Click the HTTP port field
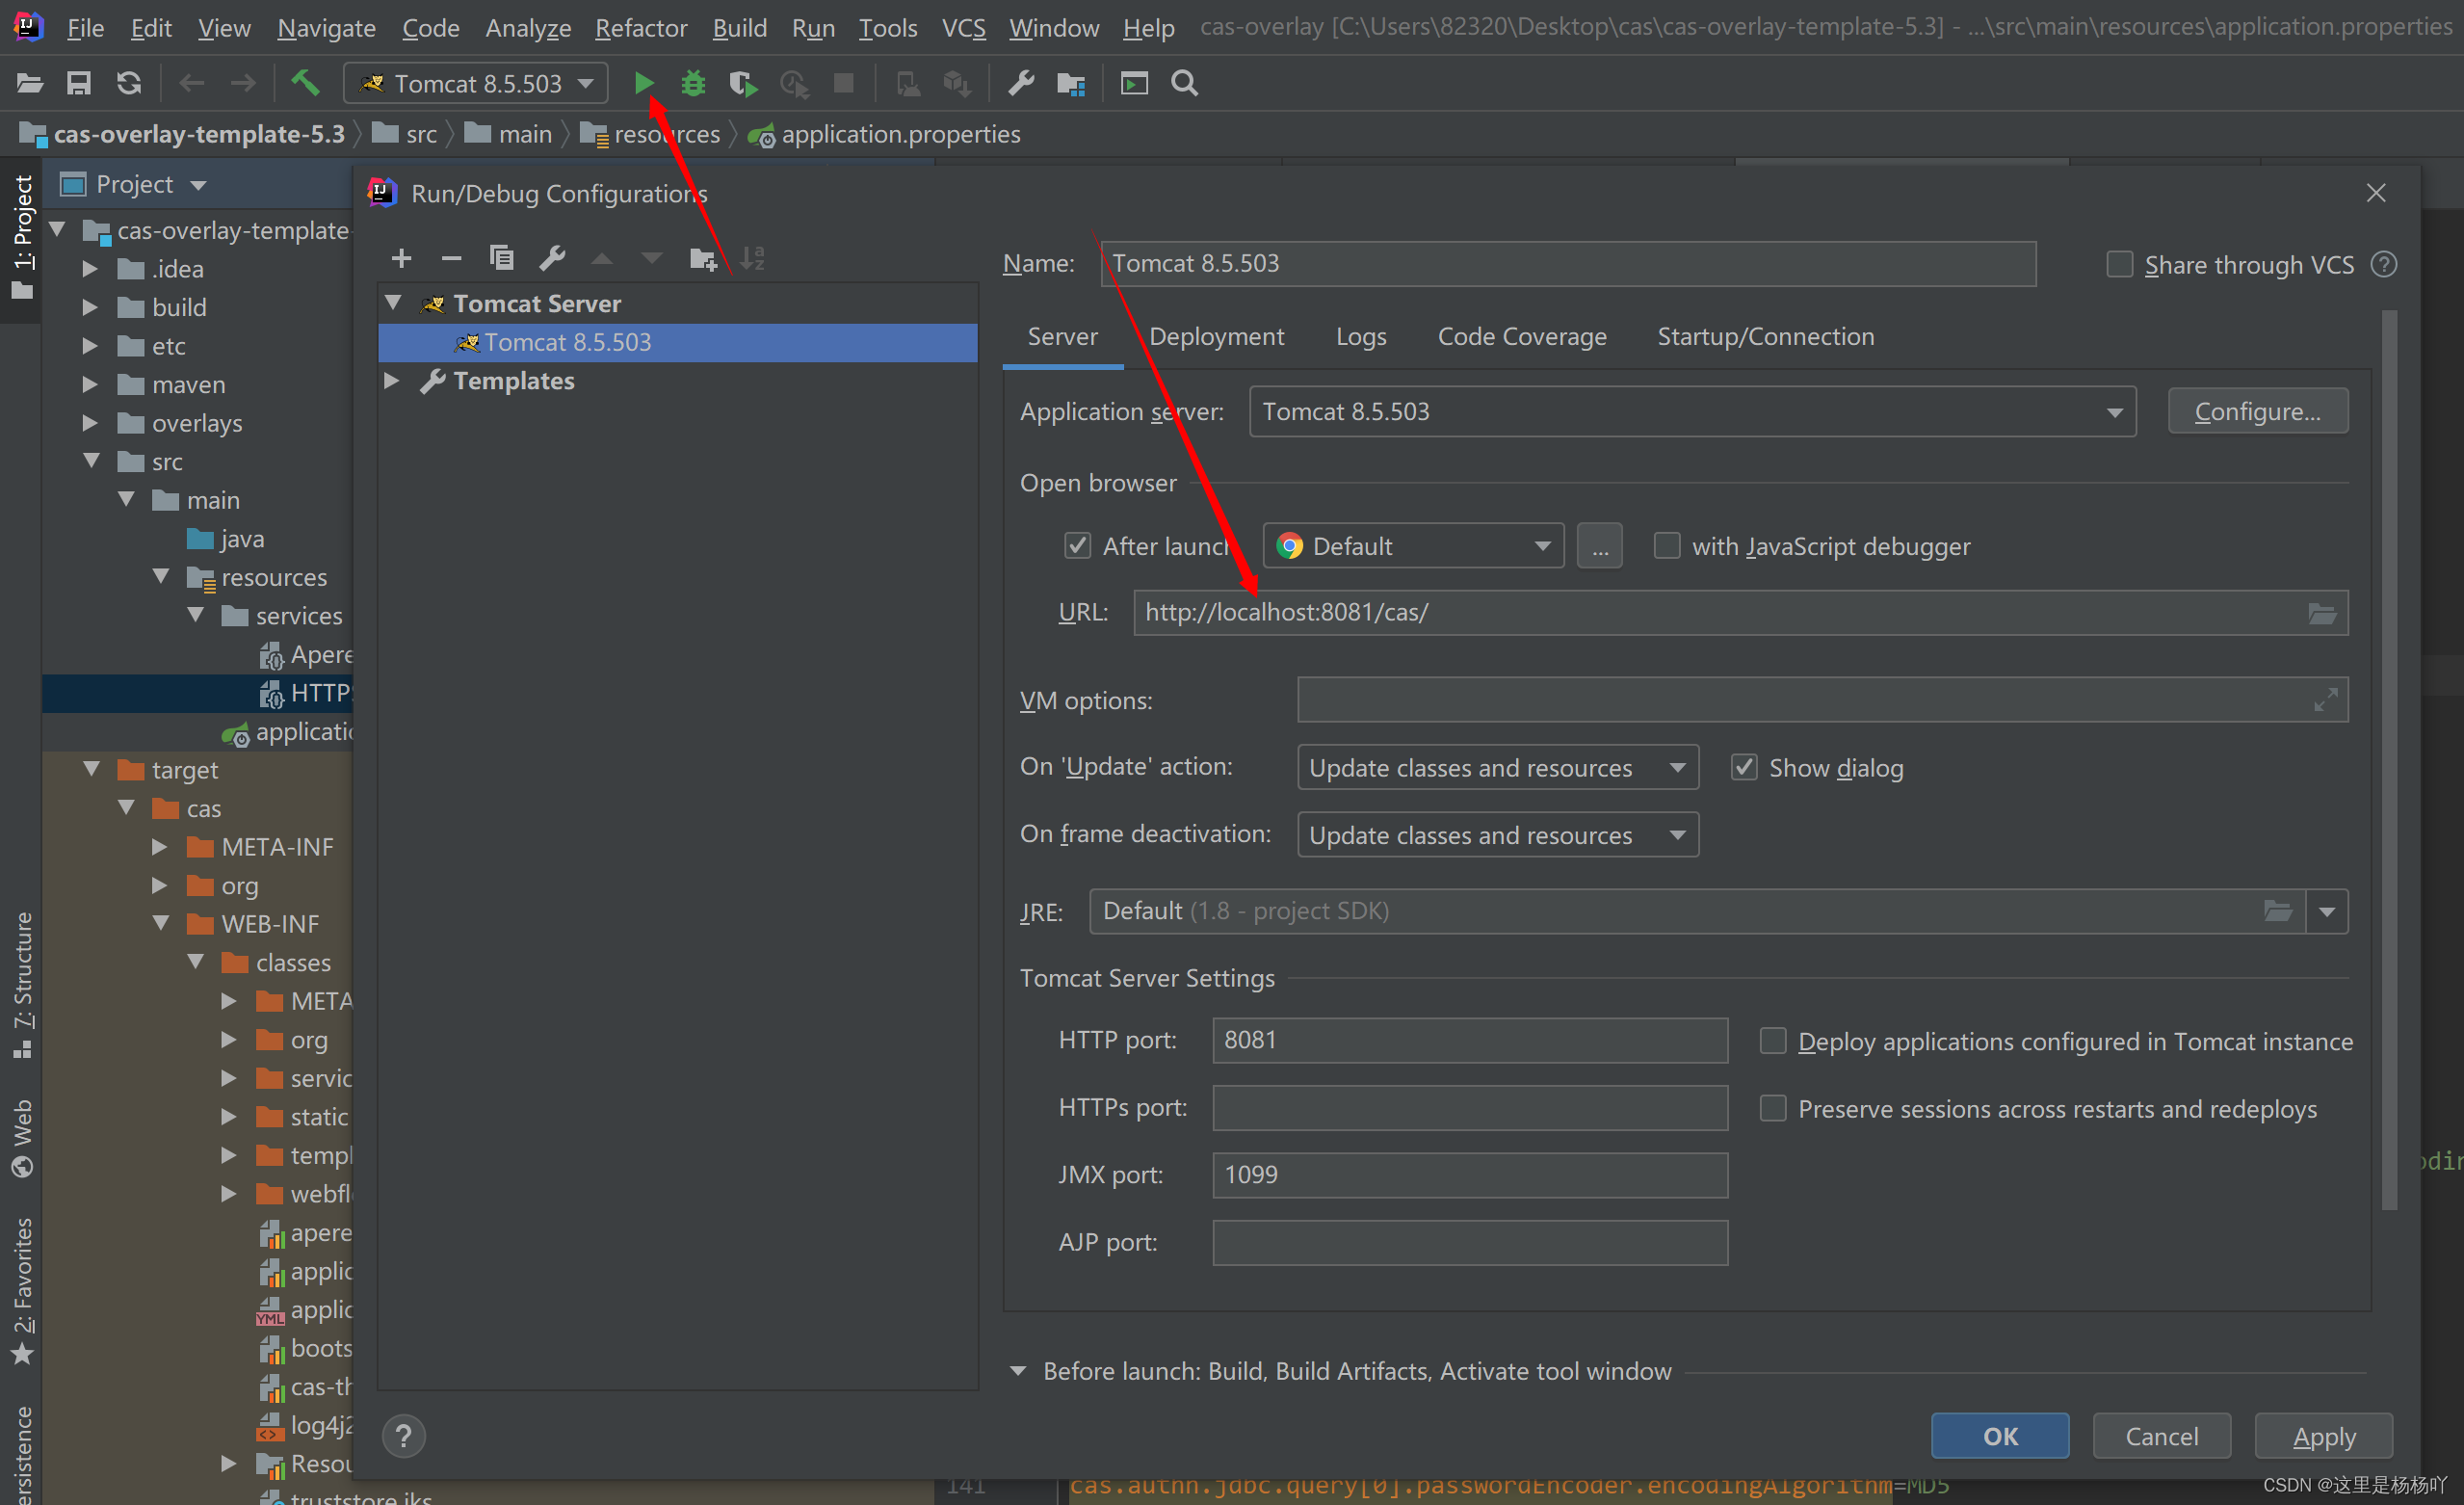The height and width of the screenshot is (1505, 2464). click(1470, 1040)
